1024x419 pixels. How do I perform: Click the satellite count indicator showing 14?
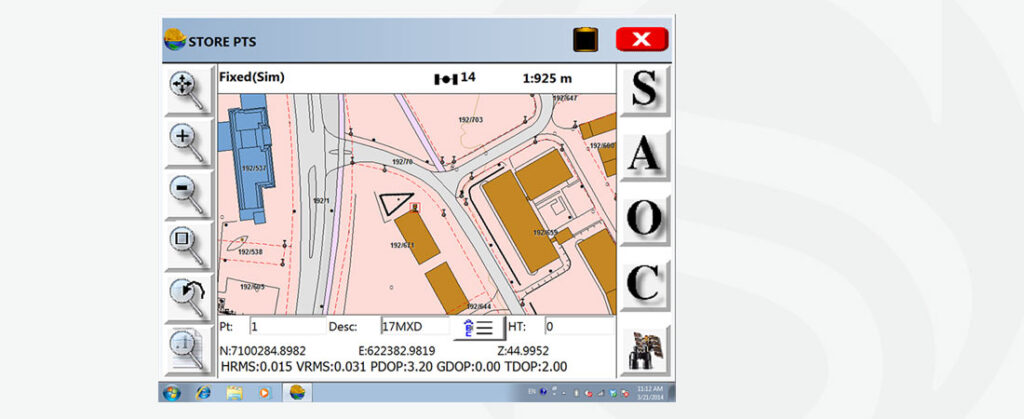[456, 76]
